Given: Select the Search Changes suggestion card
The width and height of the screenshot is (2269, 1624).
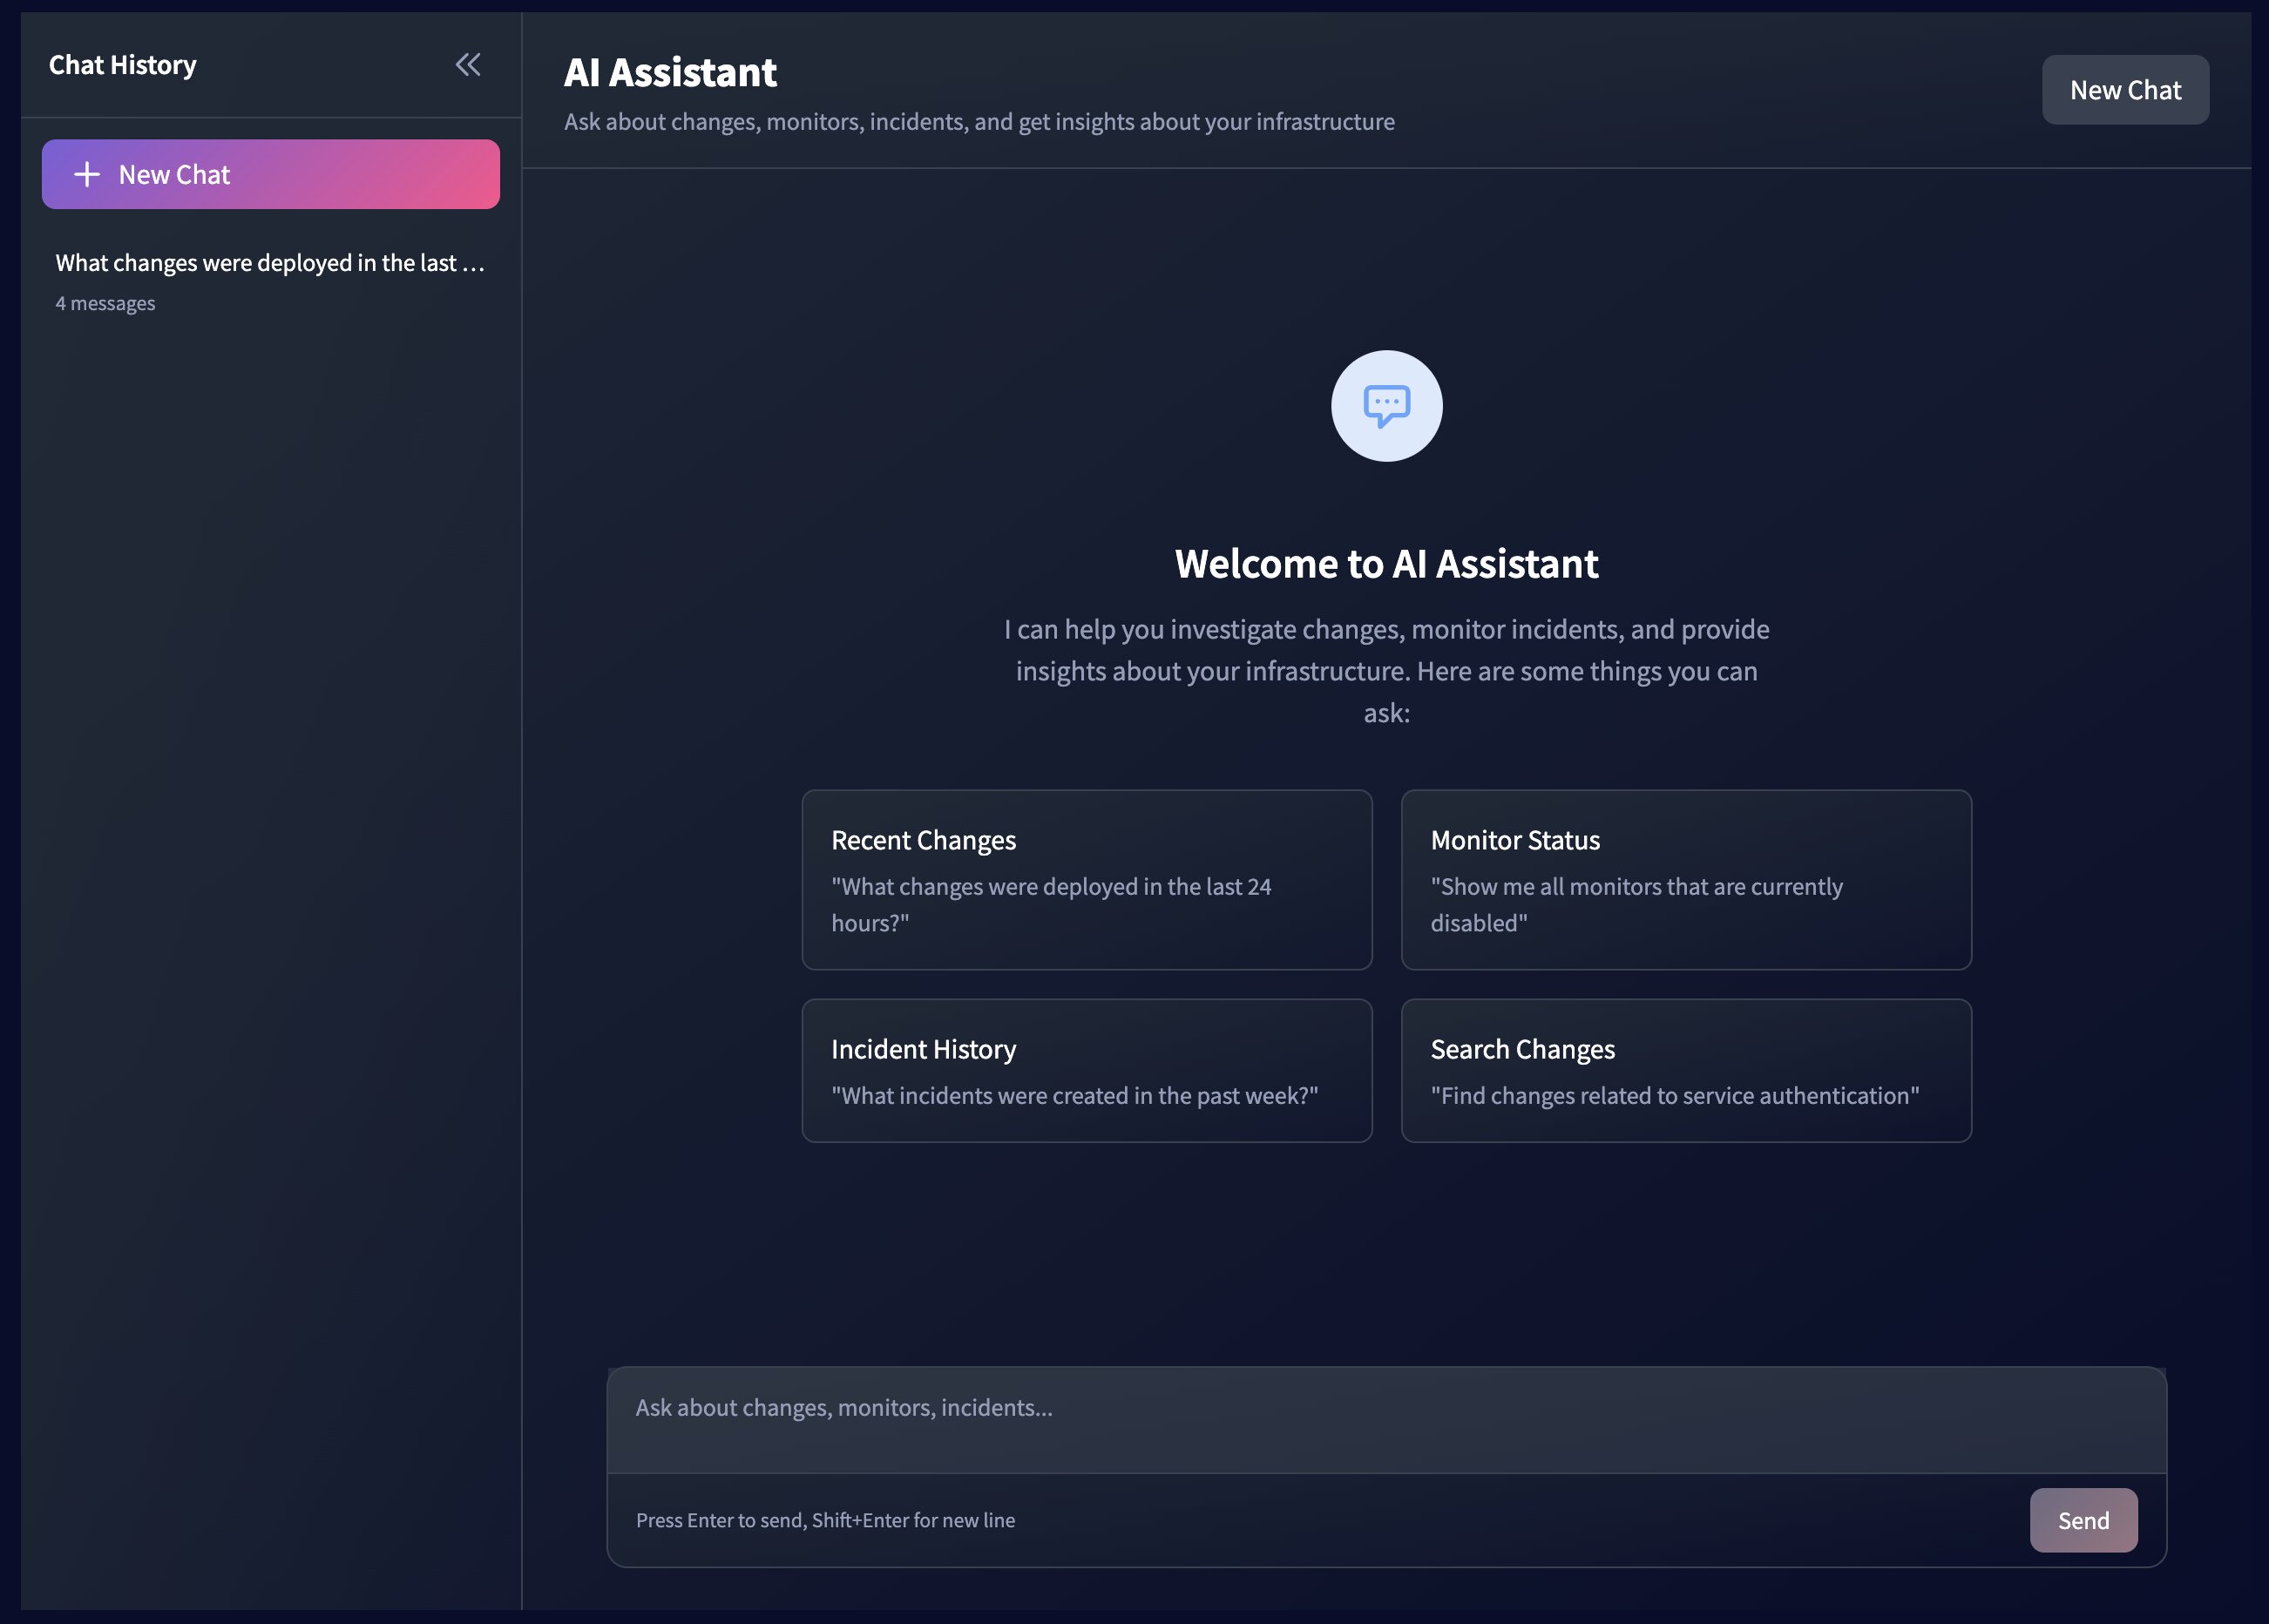Looking at the screenshot, I should click(x=1686, y=1070).
